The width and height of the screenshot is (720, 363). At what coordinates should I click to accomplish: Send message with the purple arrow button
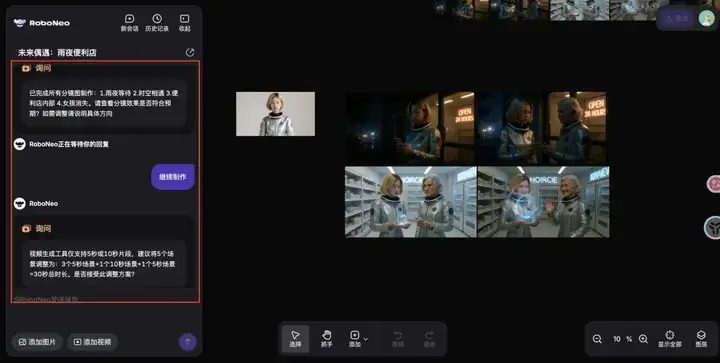(187, 342)
